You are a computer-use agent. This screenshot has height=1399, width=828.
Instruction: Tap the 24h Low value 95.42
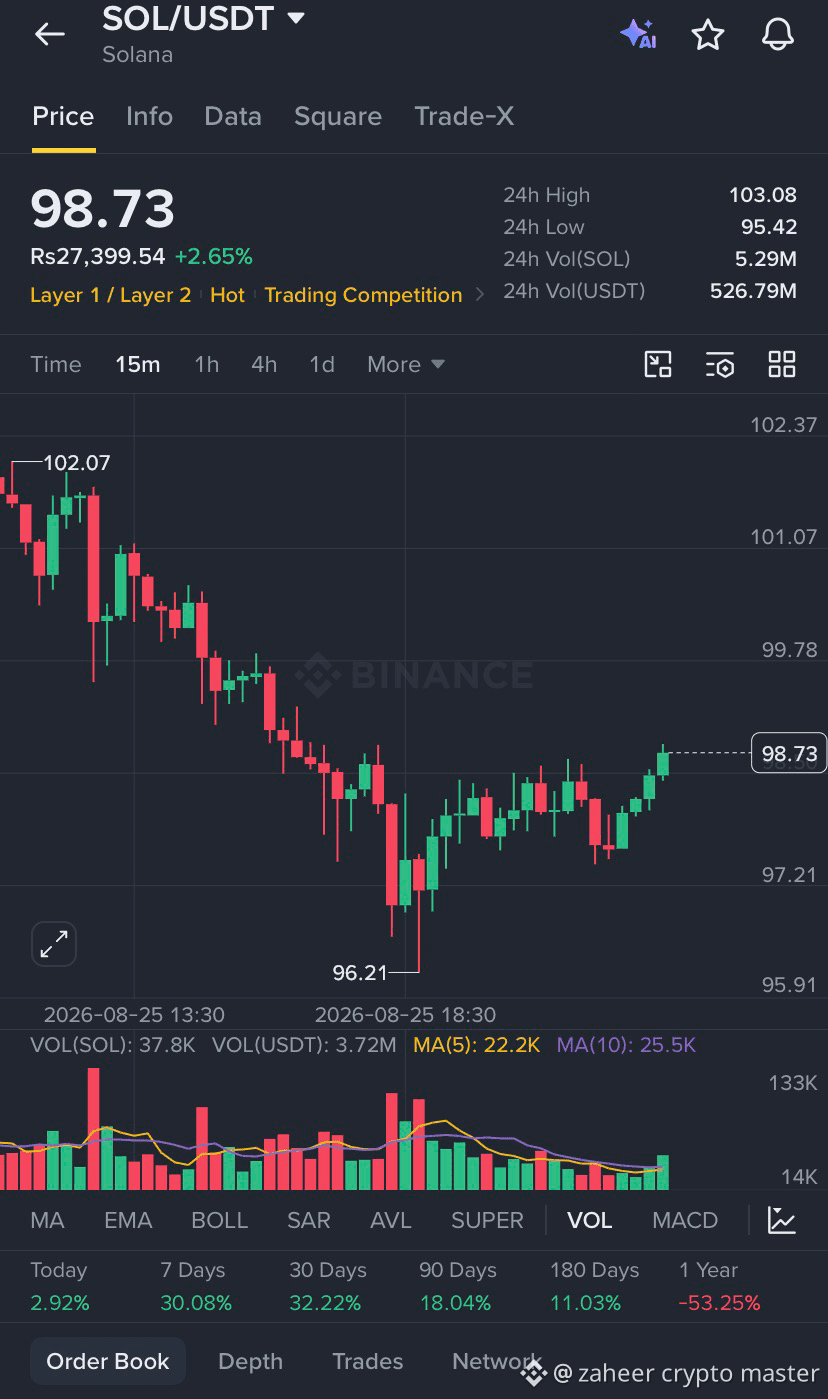point(769,227)
